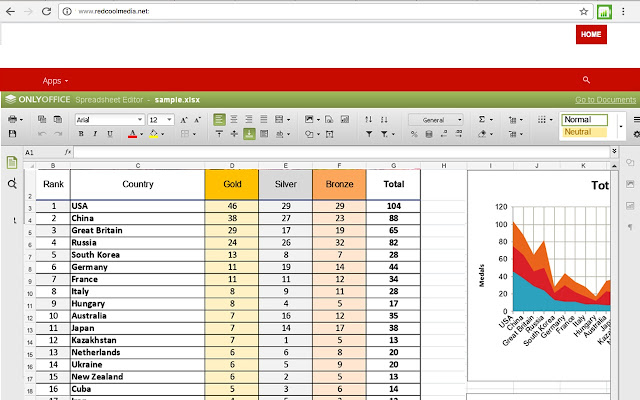Image resolution: width=640 pixels, height=400 pixels.
Task: Click the filter funnel icon
Action: 370,133
